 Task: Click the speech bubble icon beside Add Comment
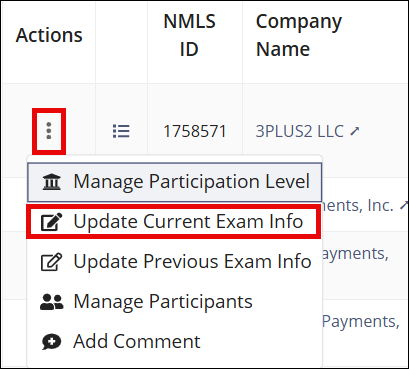(x=51, y=342)
